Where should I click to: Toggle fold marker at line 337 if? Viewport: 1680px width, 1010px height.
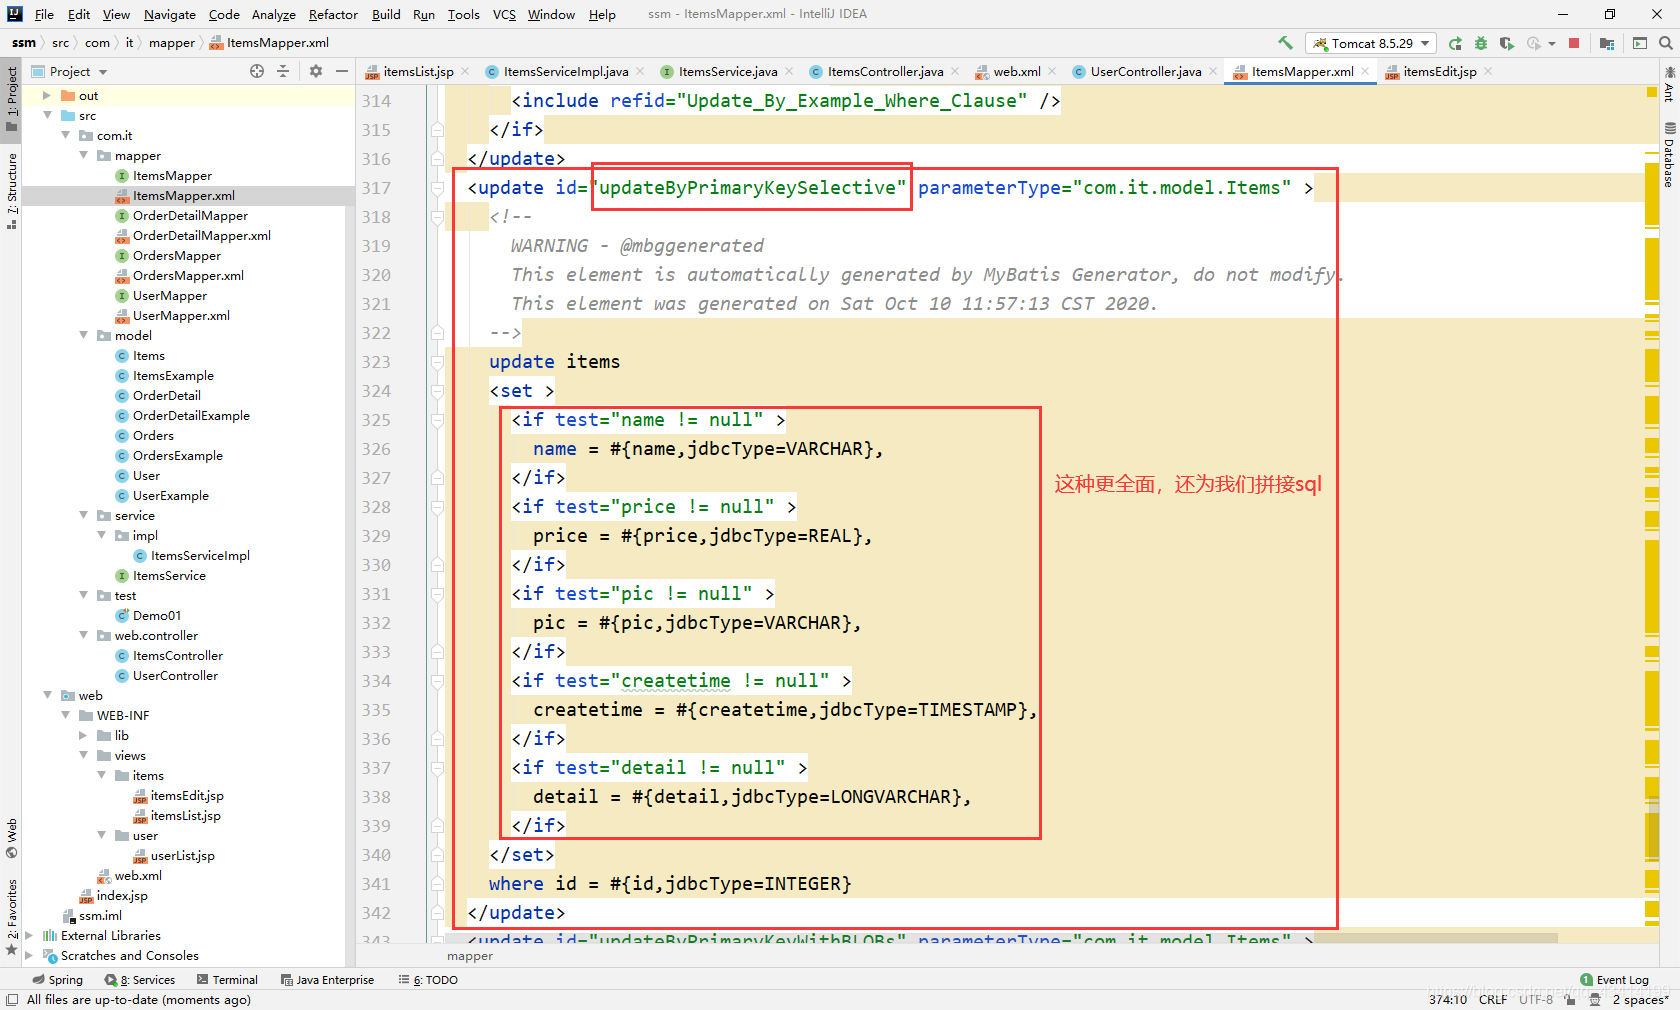coord(437,768)
